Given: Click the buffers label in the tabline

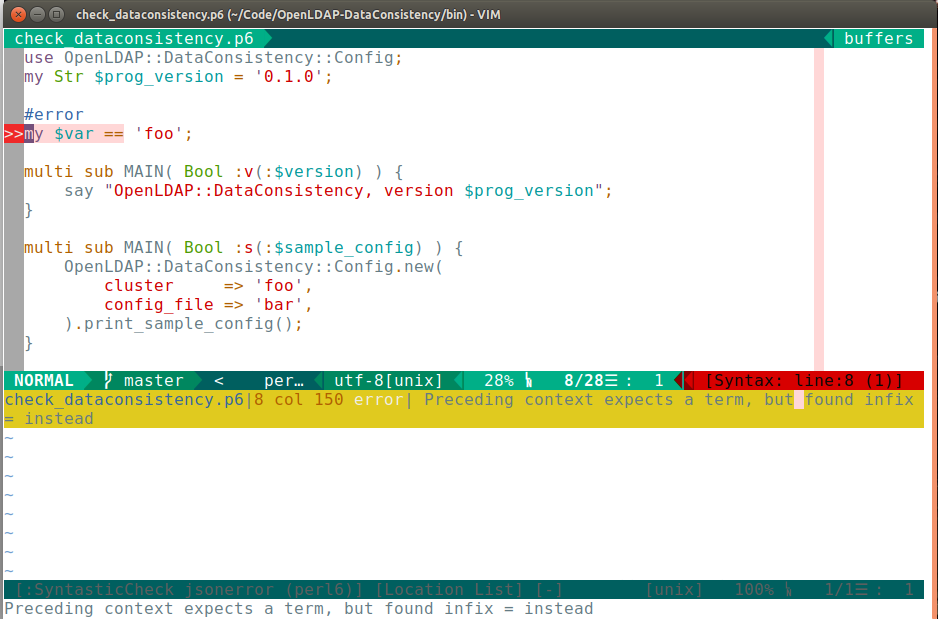Looking at the screenshot, I should point(878,39).
